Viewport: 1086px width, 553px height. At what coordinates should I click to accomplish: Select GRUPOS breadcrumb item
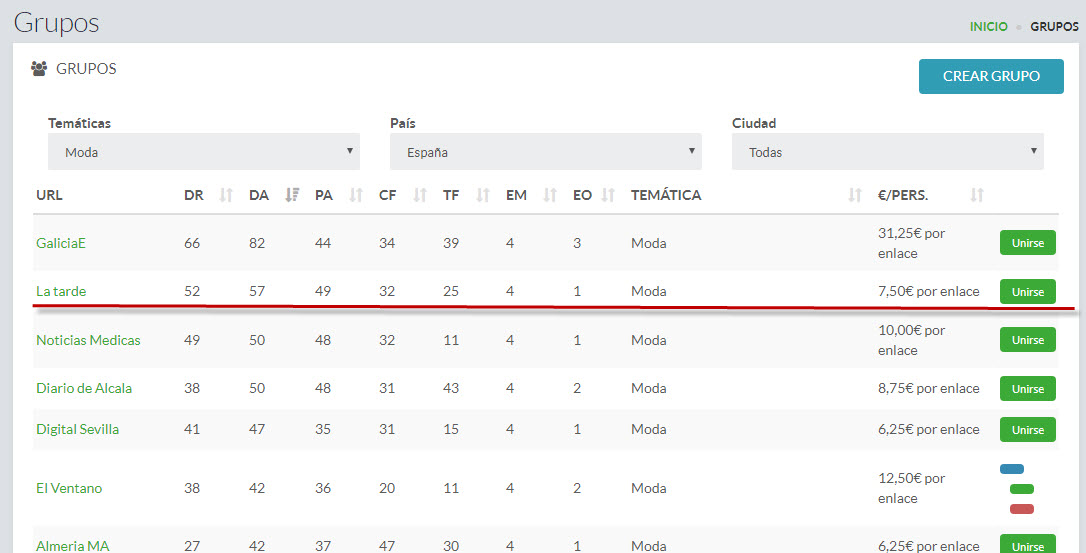1054,26
